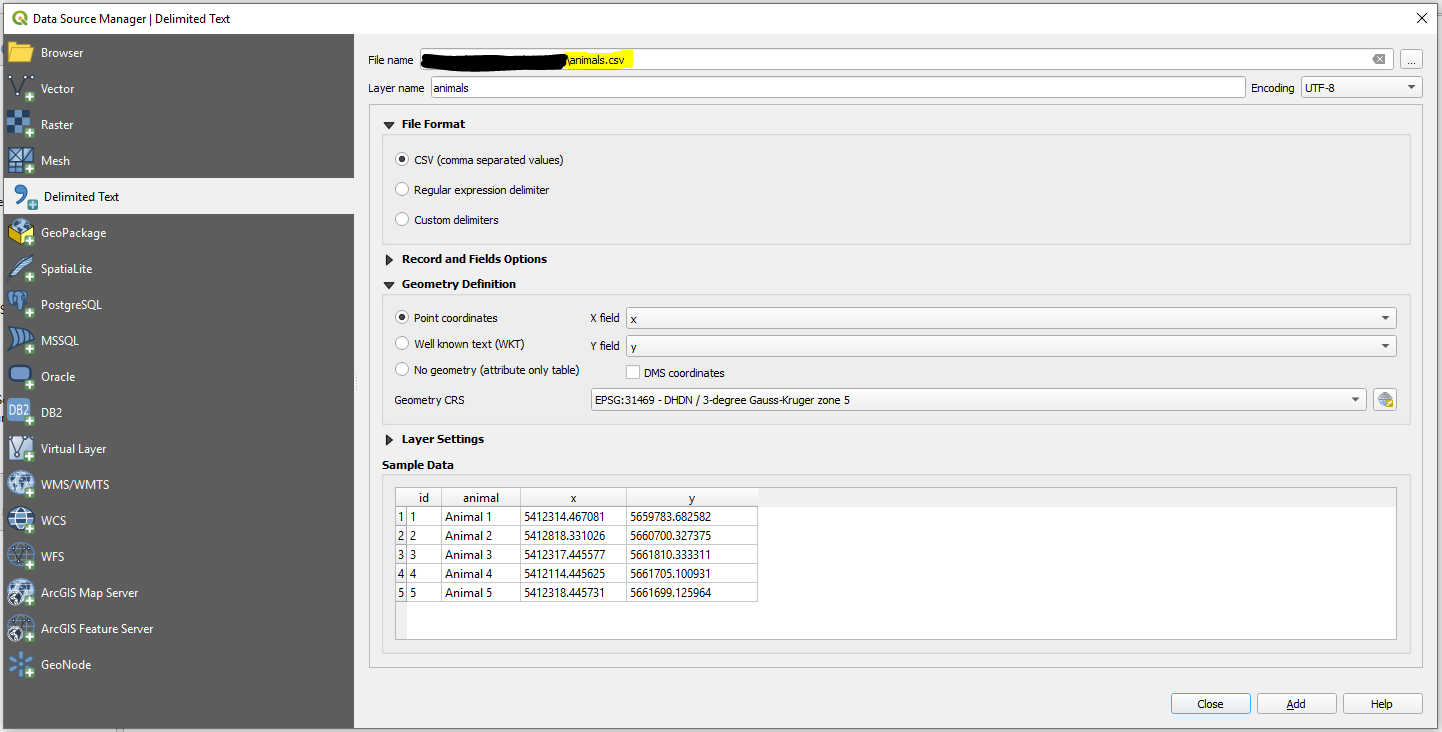
Task: Select the WMS/WMTS globe icon
Action: 21,485
